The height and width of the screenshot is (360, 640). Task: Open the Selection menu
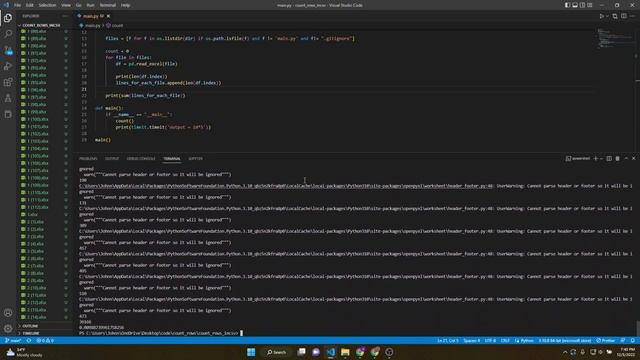point(47,5)
